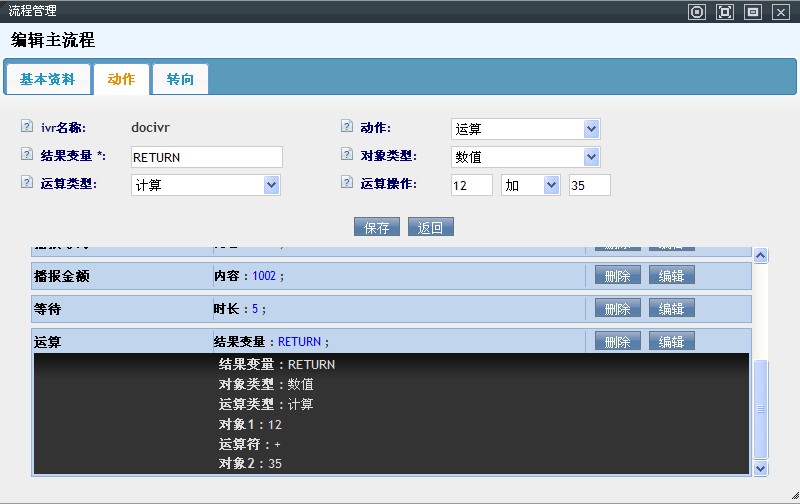Click the 返回 button
Viewport: 800px width, 504px height.
click(x=431, y=227)
